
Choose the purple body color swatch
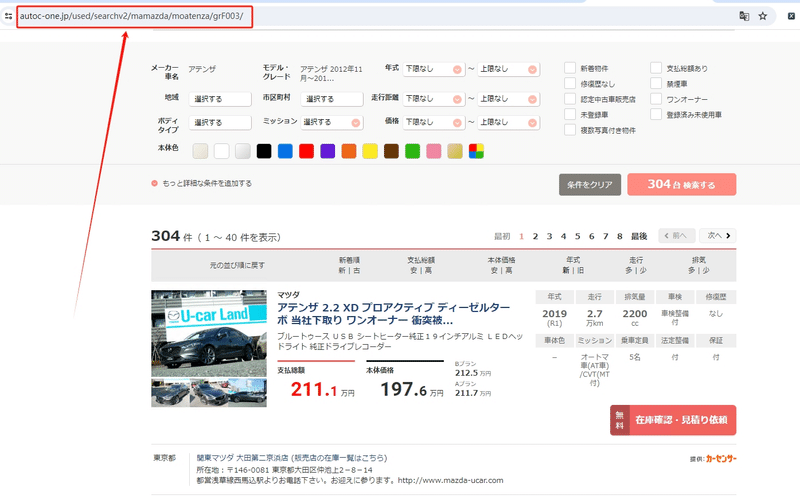(328, 151)
